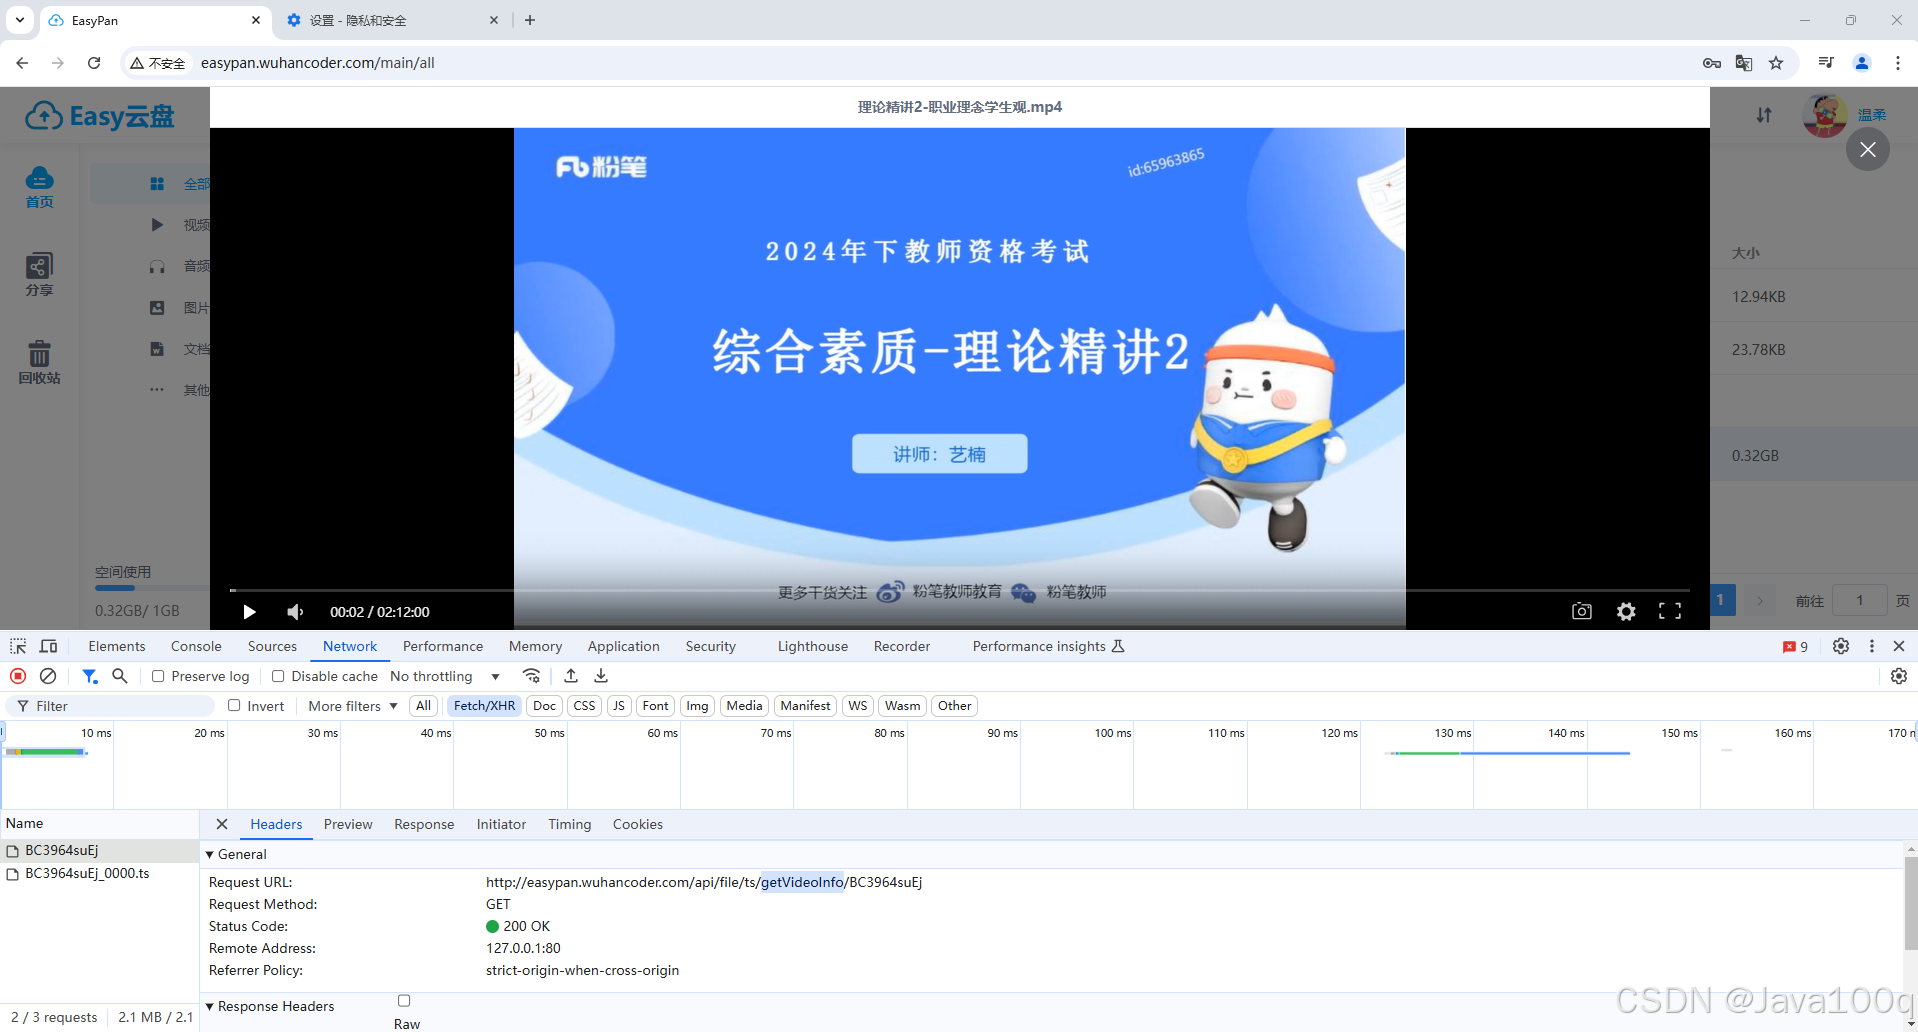The image size is (1918, 1032).
Task: Open saved passwords key icon
Action: click(1712, 63)
